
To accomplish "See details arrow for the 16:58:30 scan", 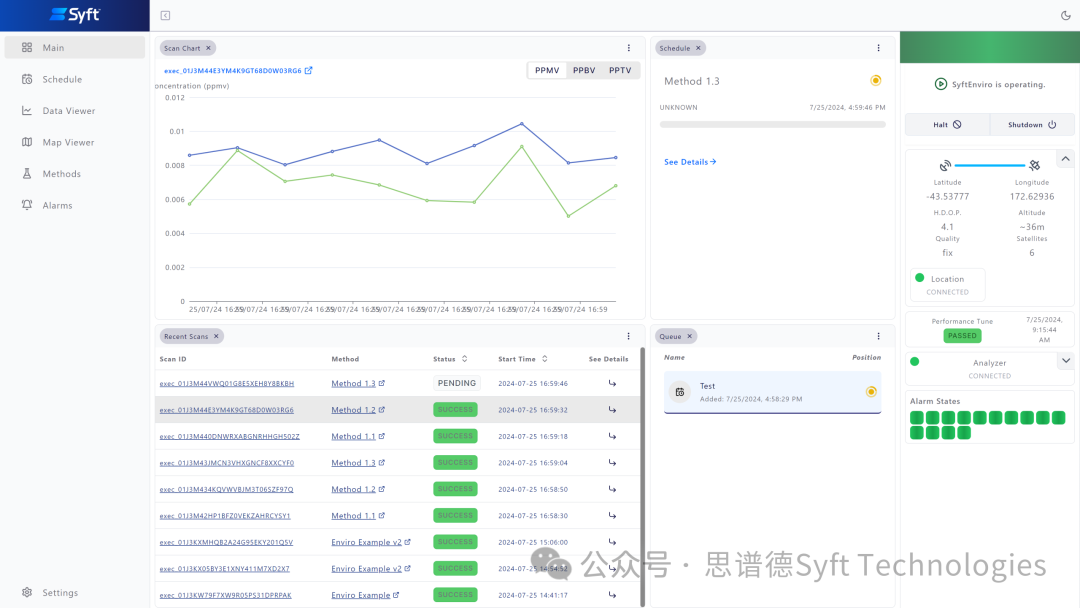I will tap(612, 516).
